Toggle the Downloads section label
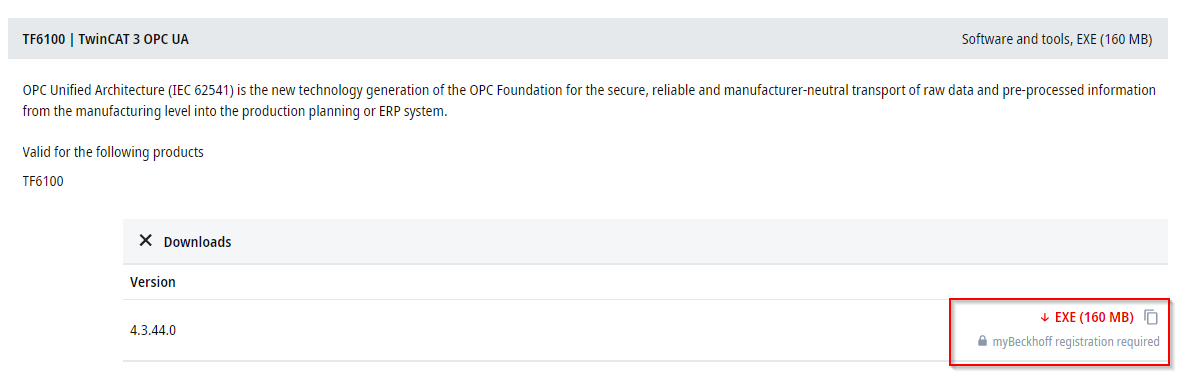The width and height of the screenshot is (1190, 380). (197, 242)
